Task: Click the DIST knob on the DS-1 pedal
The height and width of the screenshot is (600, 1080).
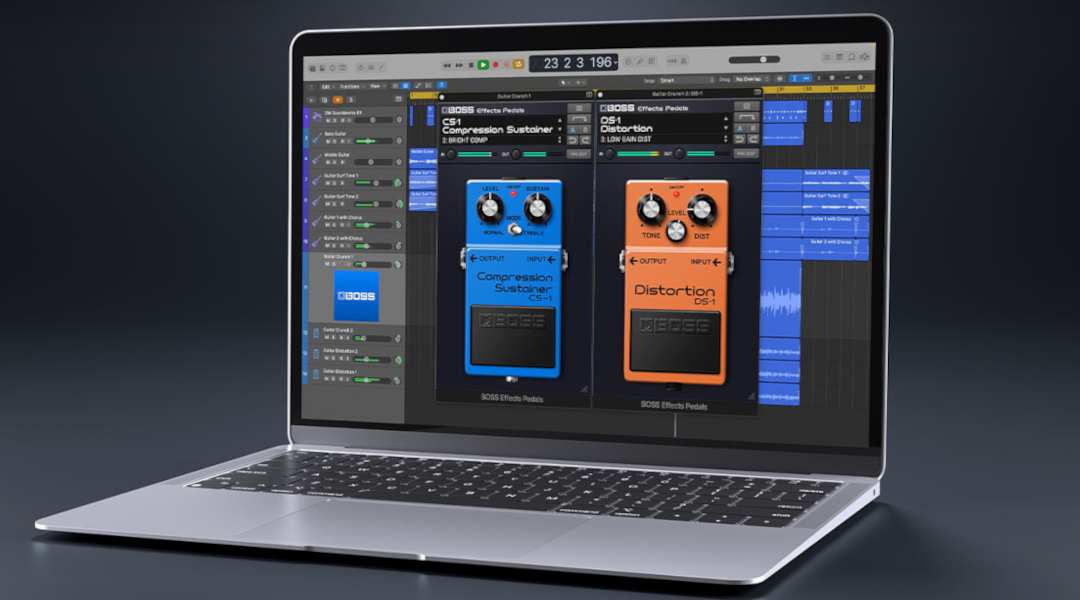Action: click(x=701, y=209)
